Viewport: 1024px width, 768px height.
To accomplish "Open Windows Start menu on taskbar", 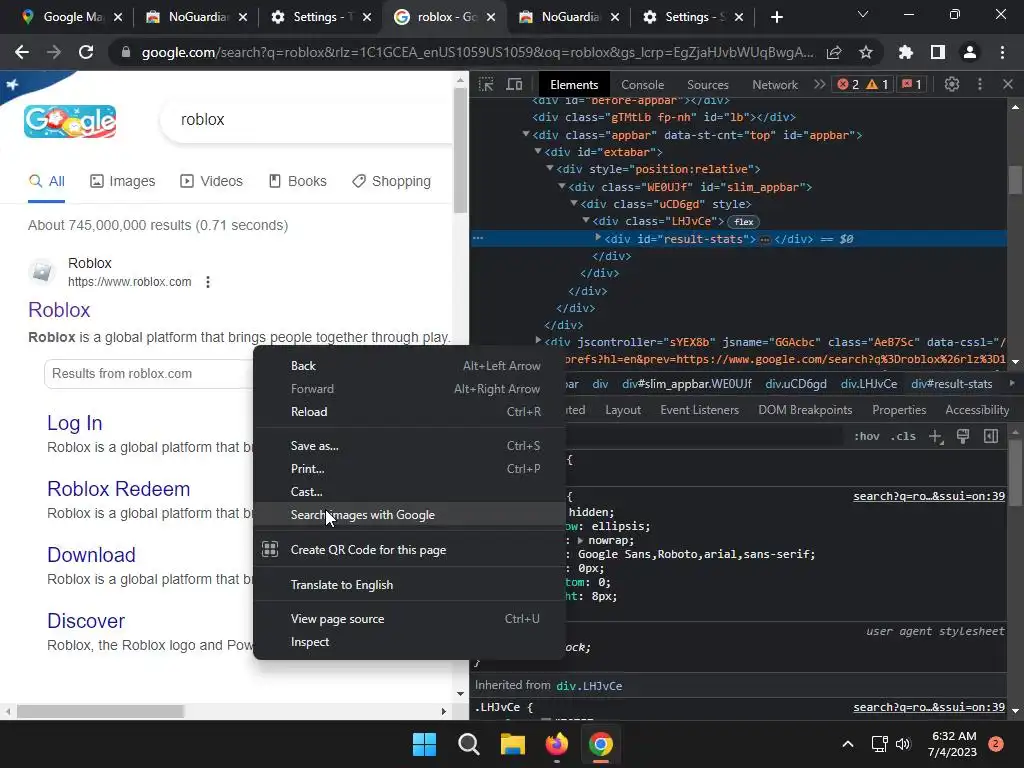I will click(x=424, y=744).
